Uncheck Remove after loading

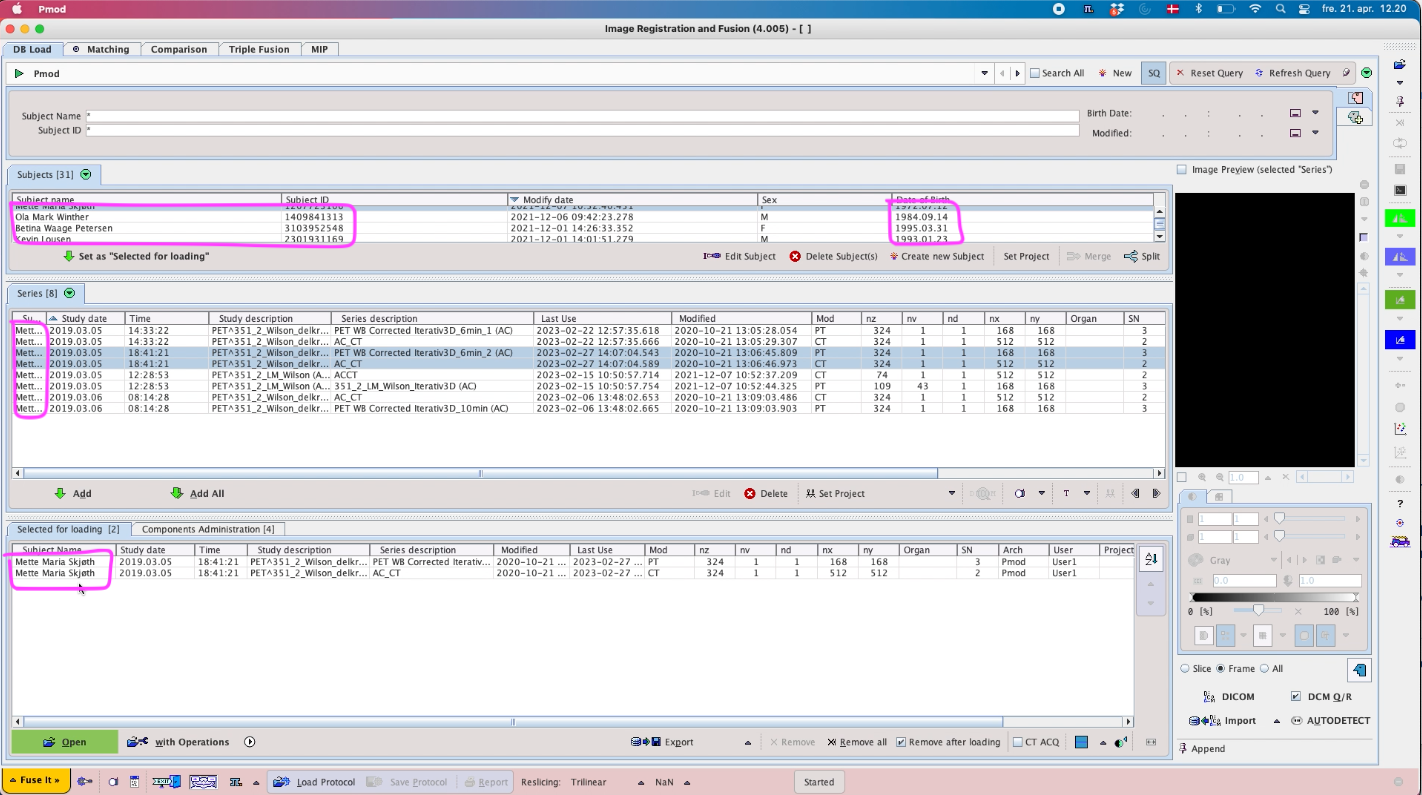coord(901,742)
